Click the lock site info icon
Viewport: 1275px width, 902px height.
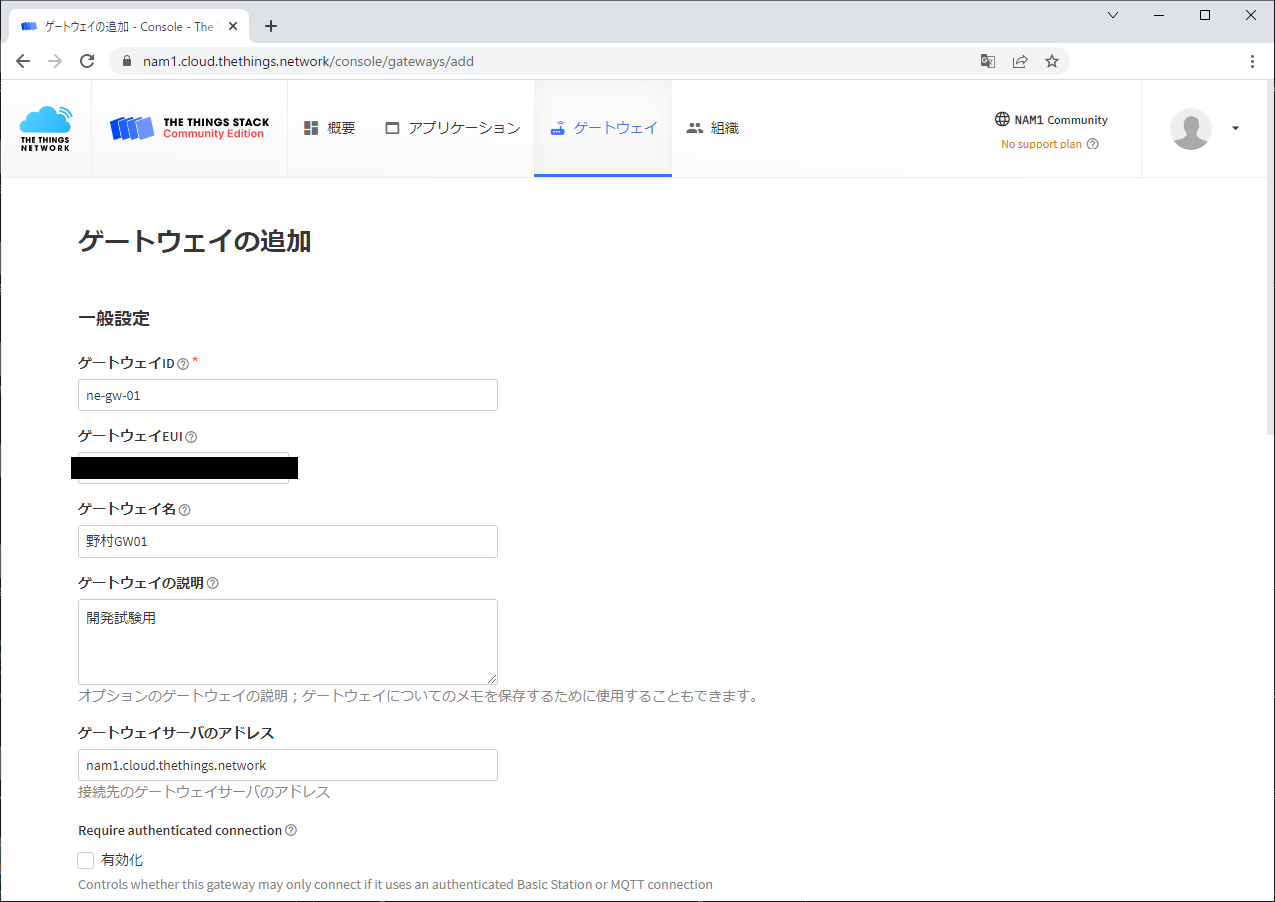pyautogui.click(x=126, y=61)
